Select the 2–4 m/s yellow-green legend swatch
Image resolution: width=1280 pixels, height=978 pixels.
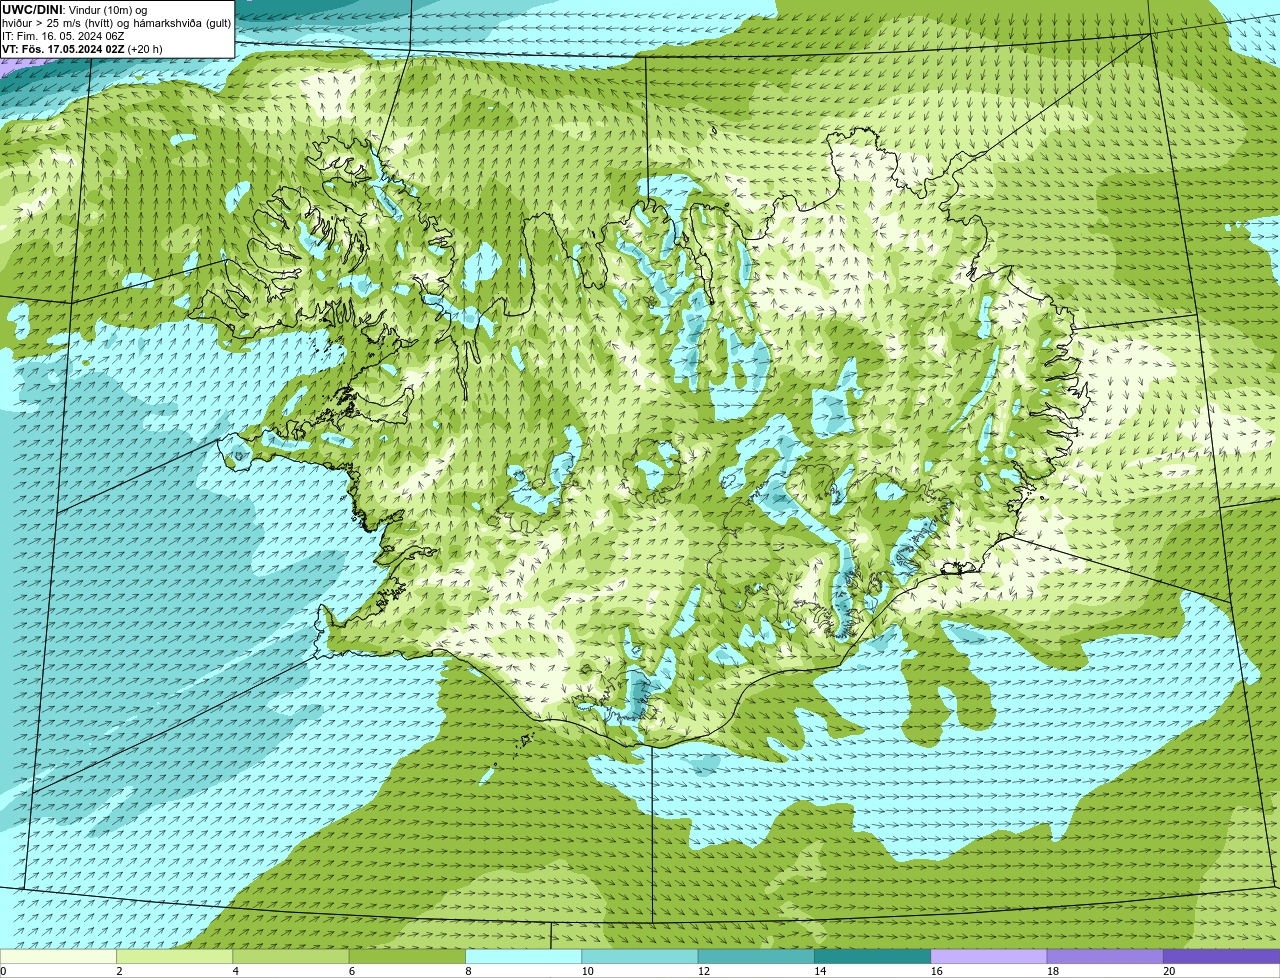click(x=175, y=956)
